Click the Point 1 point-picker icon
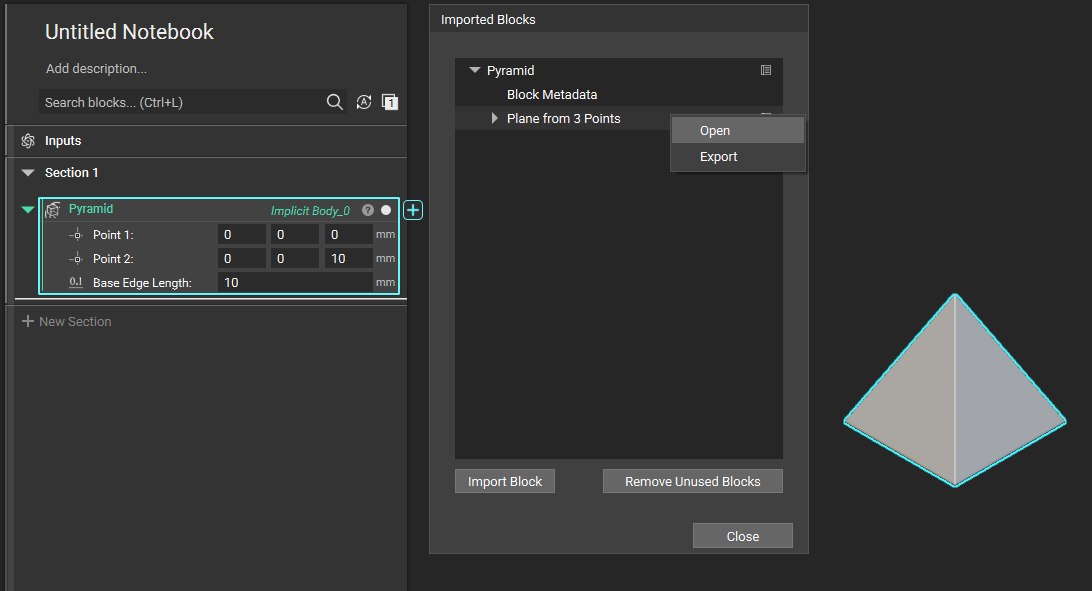 (x=76, y=235)
